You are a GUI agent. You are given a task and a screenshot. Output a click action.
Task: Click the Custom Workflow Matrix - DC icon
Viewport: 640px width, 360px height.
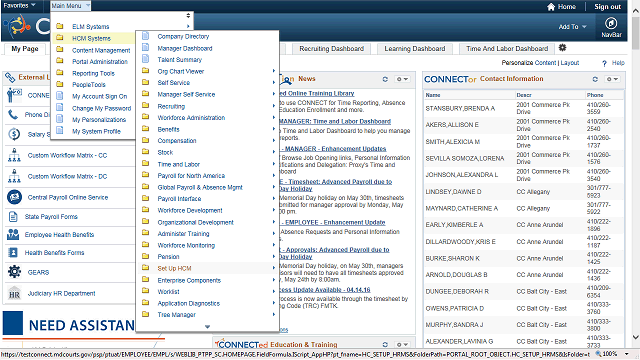point(14,176)
